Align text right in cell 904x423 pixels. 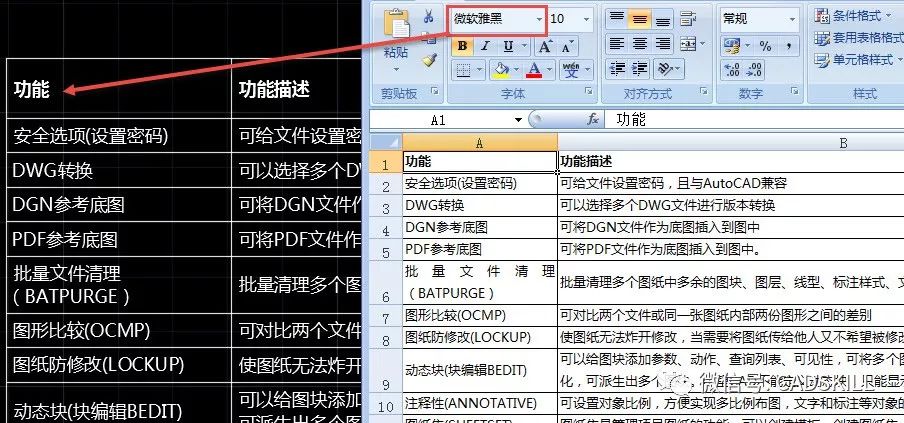tap(663, 44)
